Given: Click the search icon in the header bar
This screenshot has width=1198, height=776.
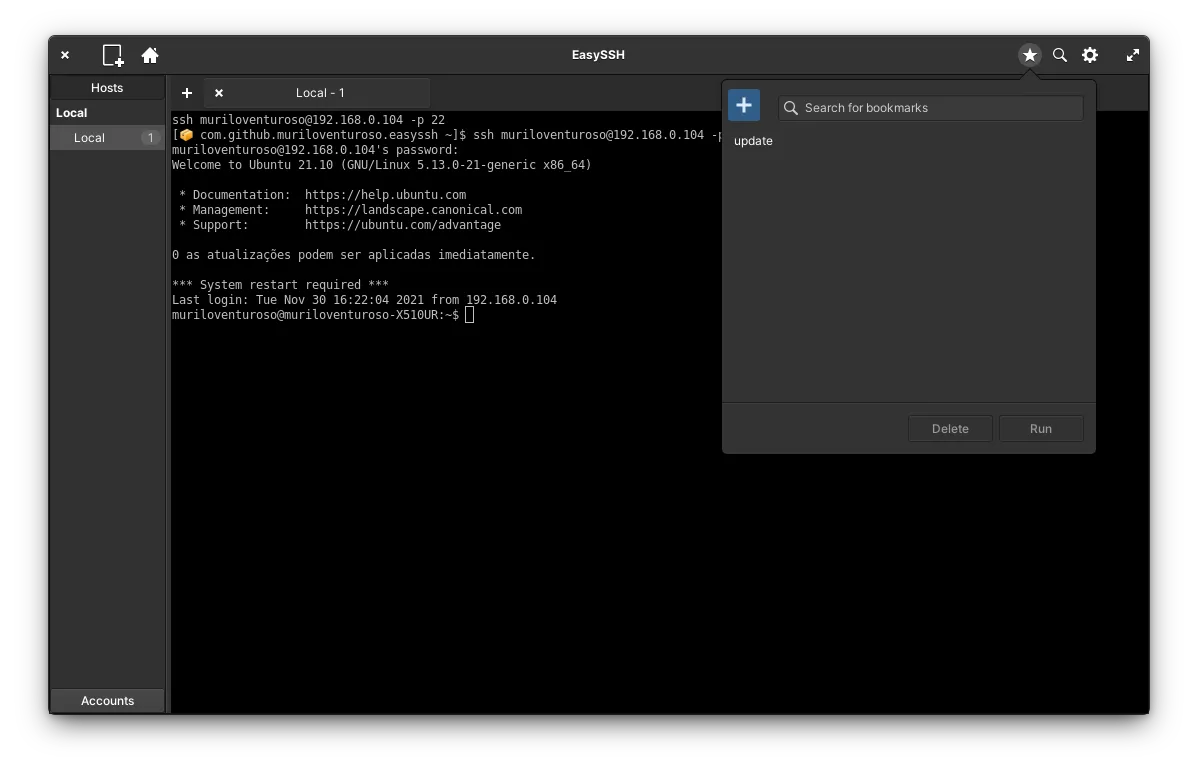Looking at the screenshot, I should [1060, 55].
